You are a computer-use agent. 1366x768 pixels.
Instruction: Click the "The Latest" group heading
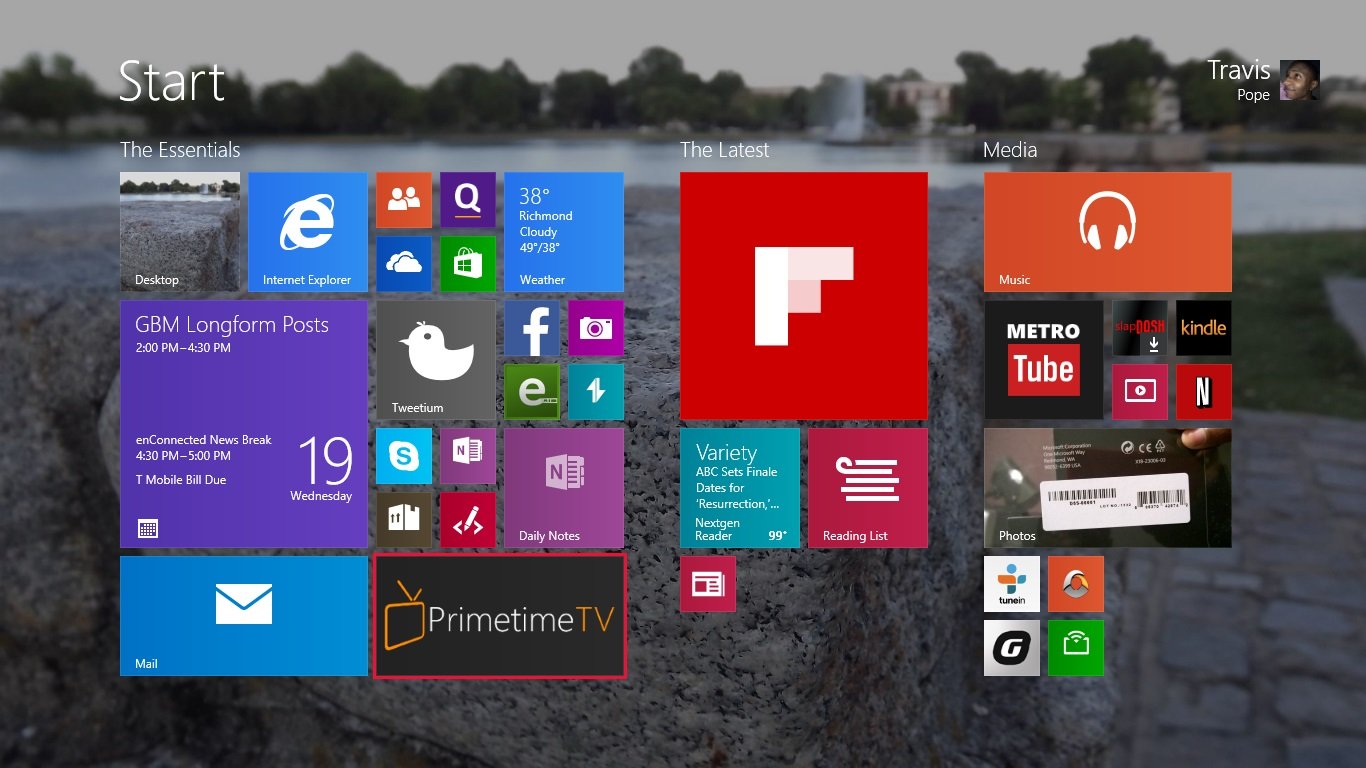click(725, 150)
